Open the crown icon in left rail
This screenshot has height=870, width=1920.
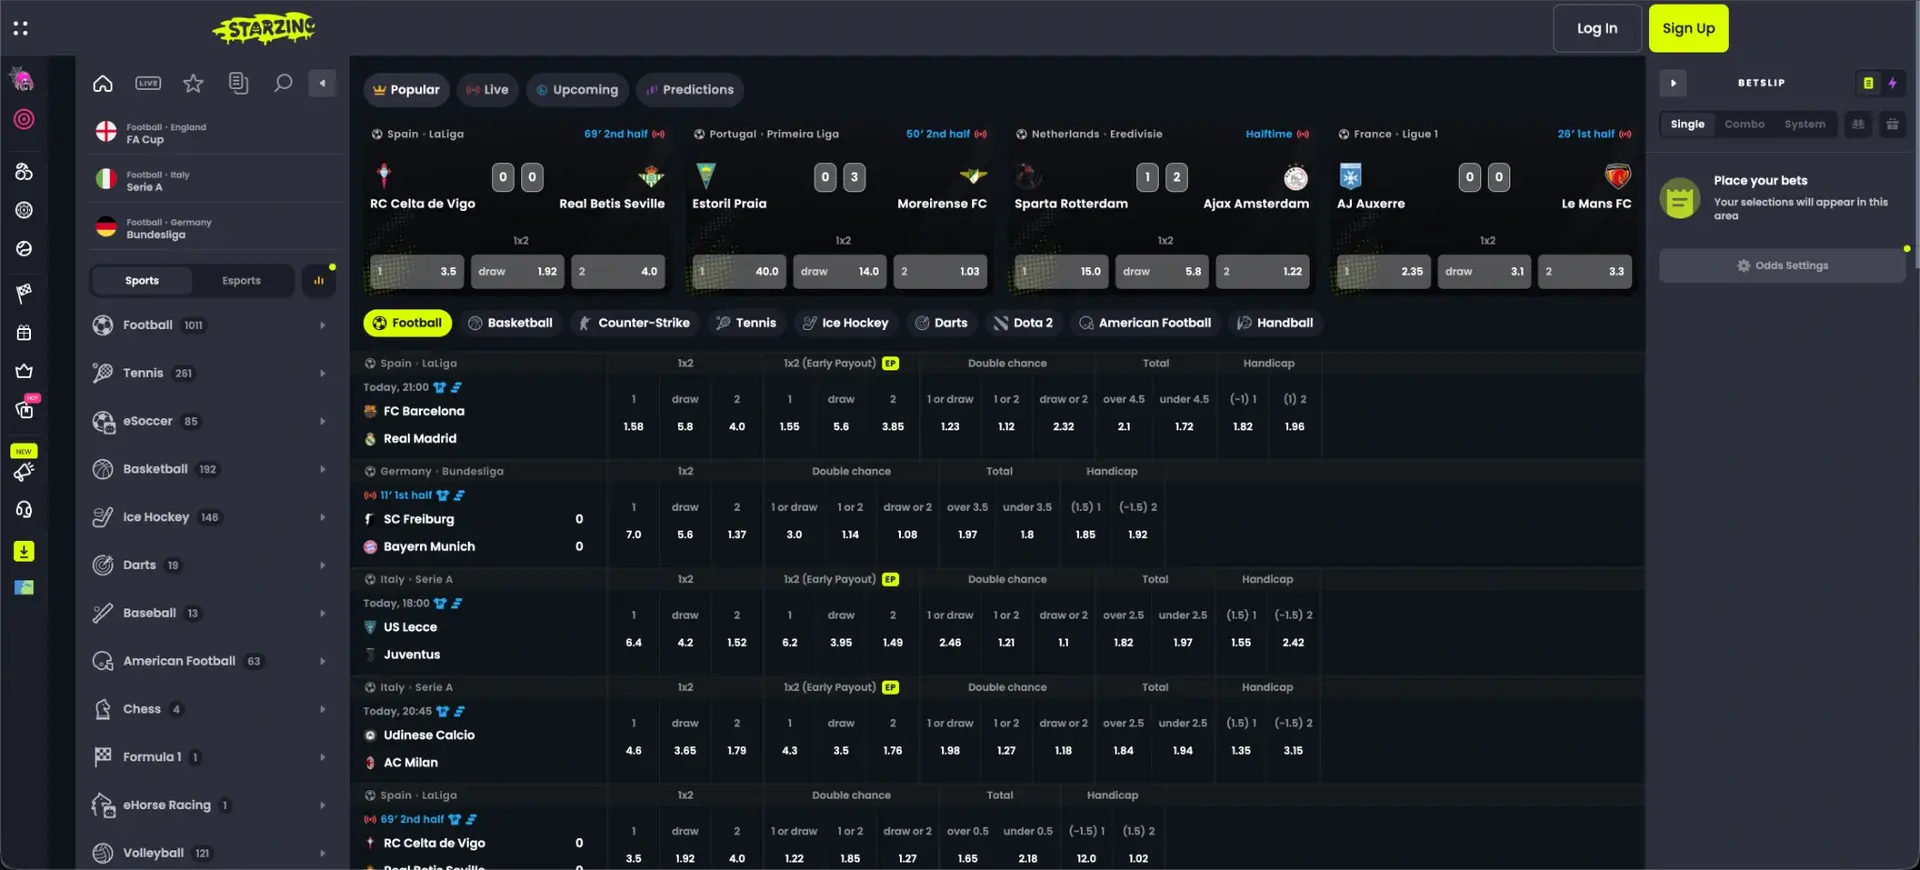[x=24, y=371]
